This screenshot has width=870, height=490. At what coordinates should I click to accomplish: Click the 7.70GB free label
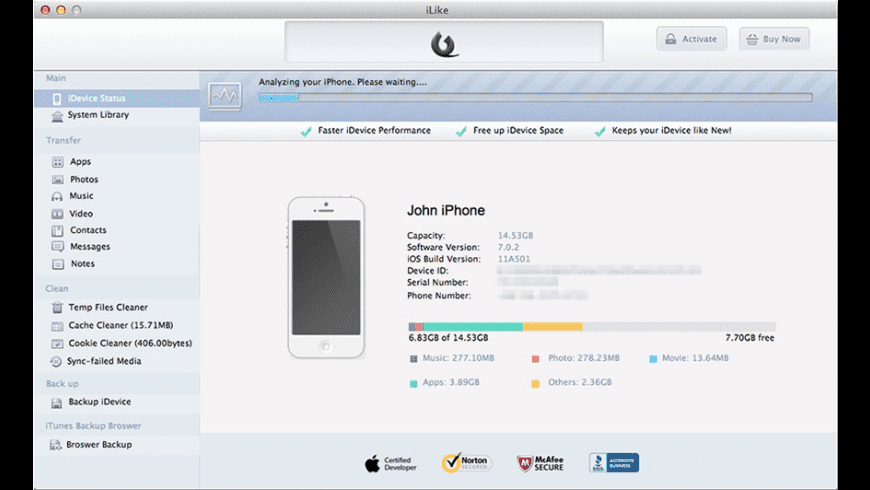(750, 337)
